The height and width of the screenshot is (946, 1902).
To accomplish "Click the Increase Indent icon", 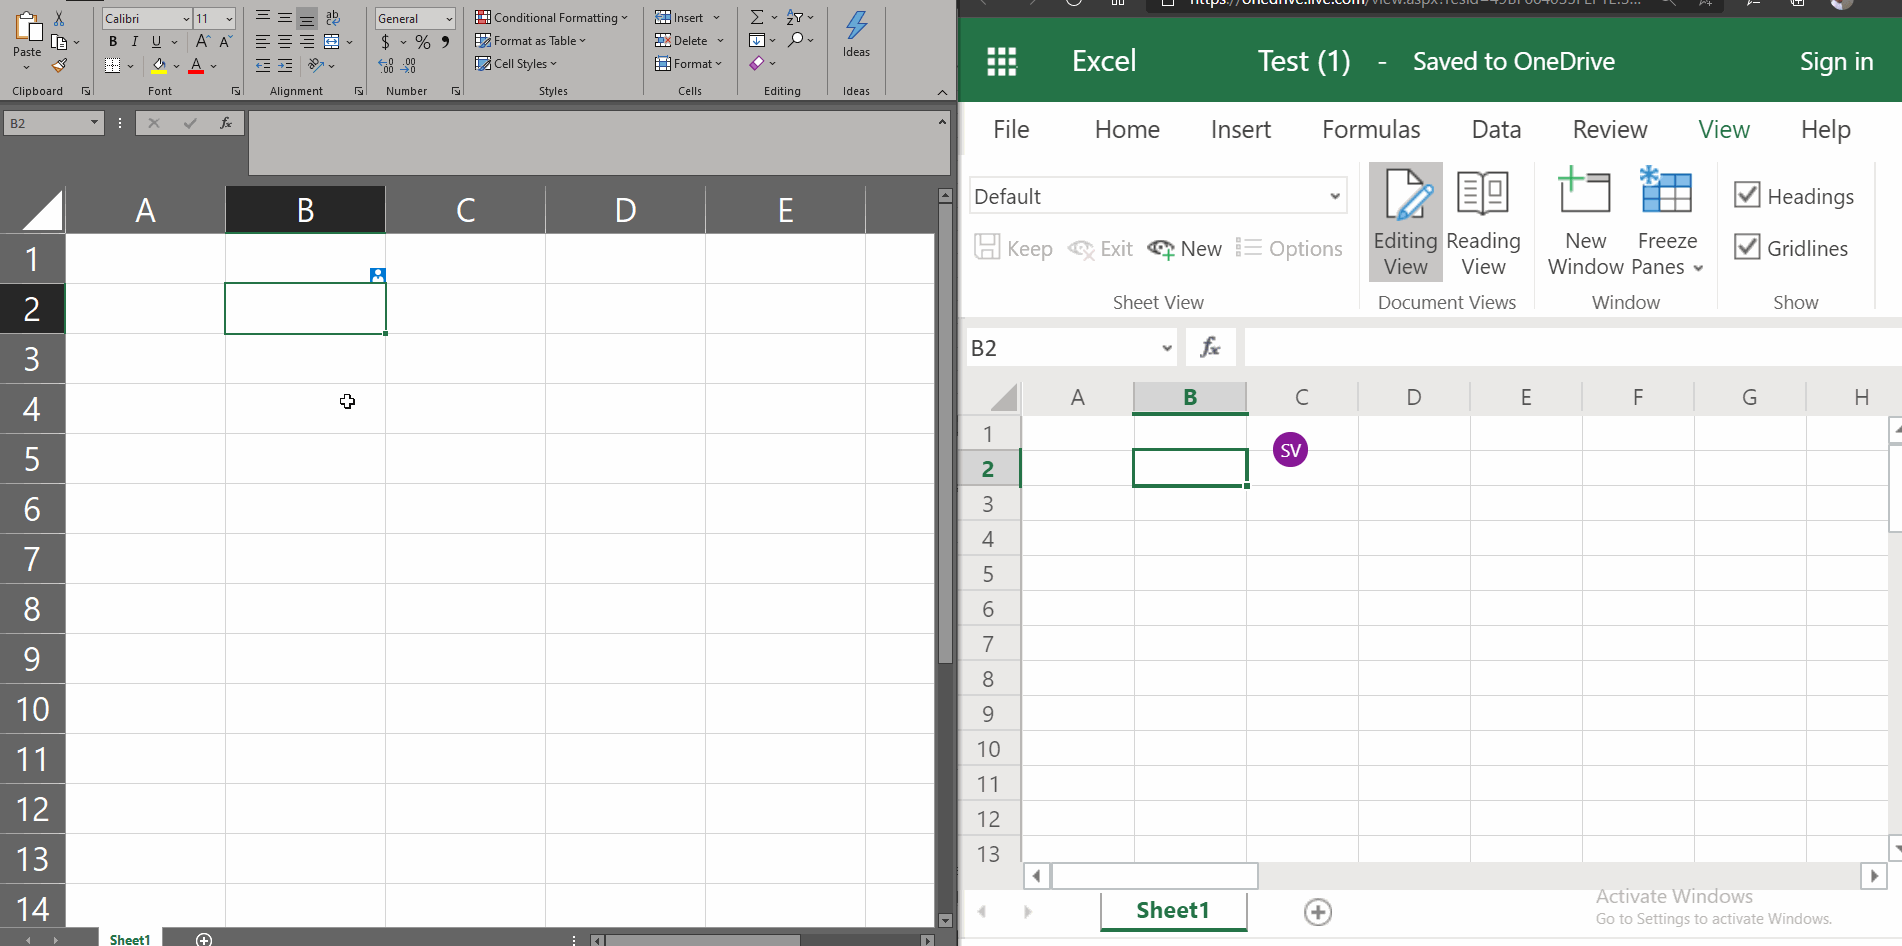I will (x=285, y=66).
